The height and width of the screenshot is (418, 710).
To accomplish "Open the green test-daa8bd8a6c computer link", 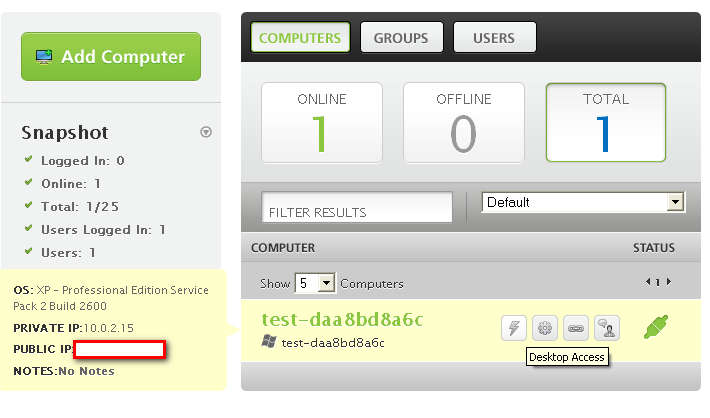I will tap(342, 320).
